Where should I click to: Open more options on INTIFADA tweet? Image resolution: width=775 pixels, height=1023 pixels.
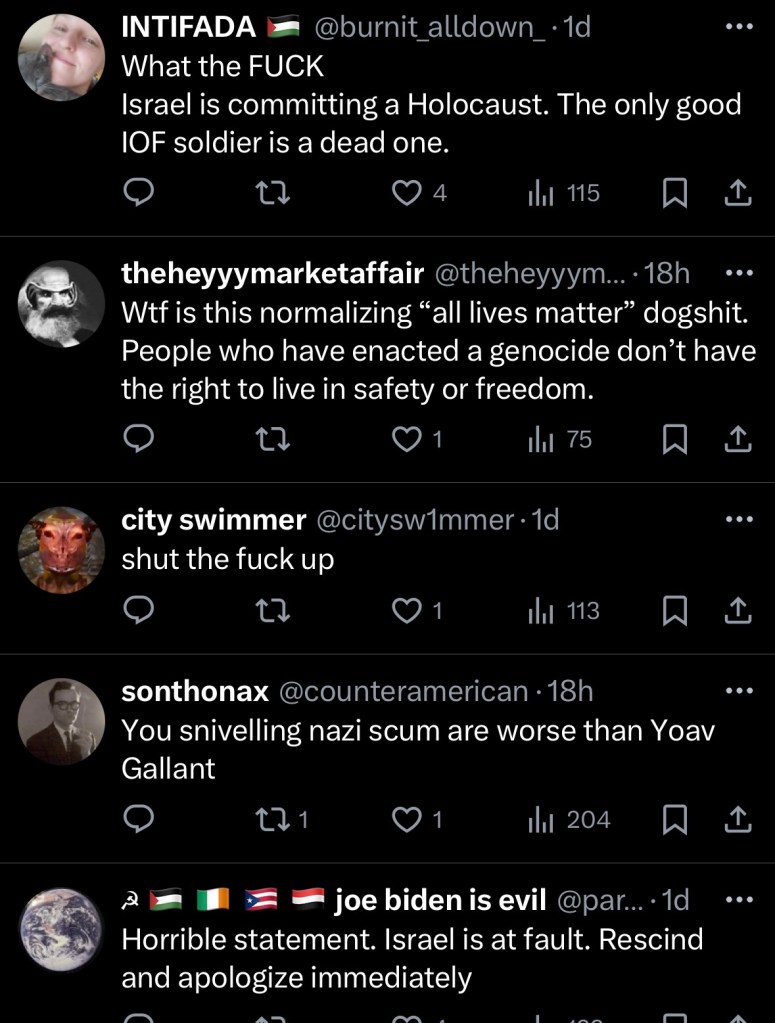click(x=737, y=27)
